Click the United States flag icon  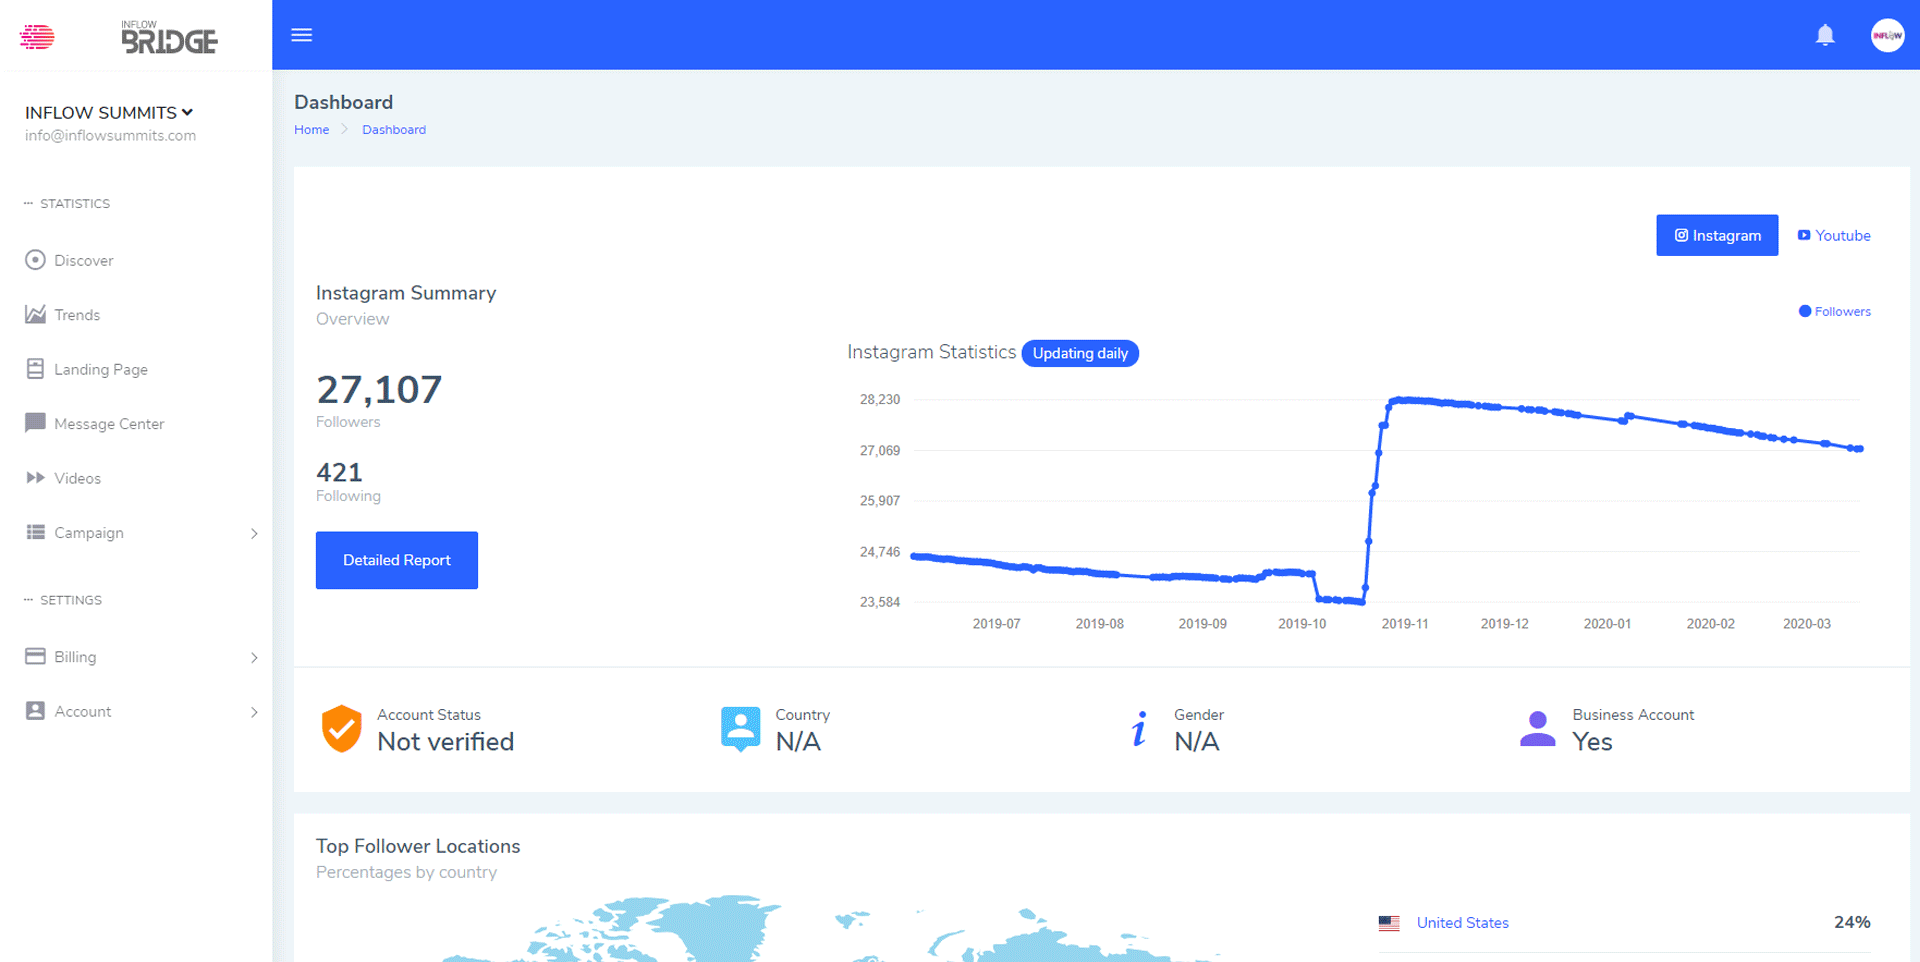[1389, 923]
